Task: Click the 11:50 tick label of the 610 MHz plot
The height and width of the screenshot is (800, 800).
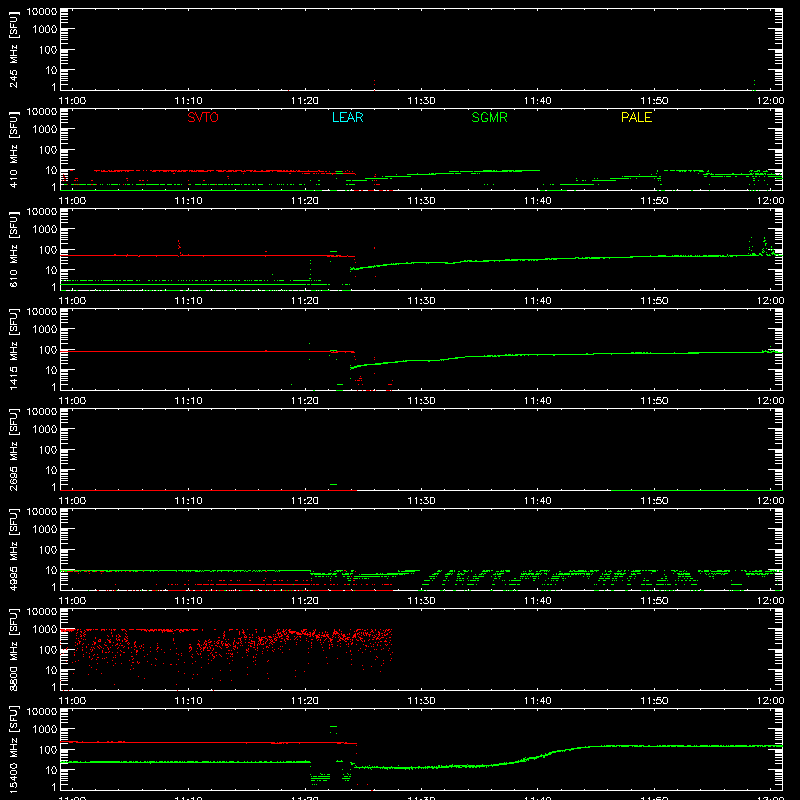Action: point(654,301)
